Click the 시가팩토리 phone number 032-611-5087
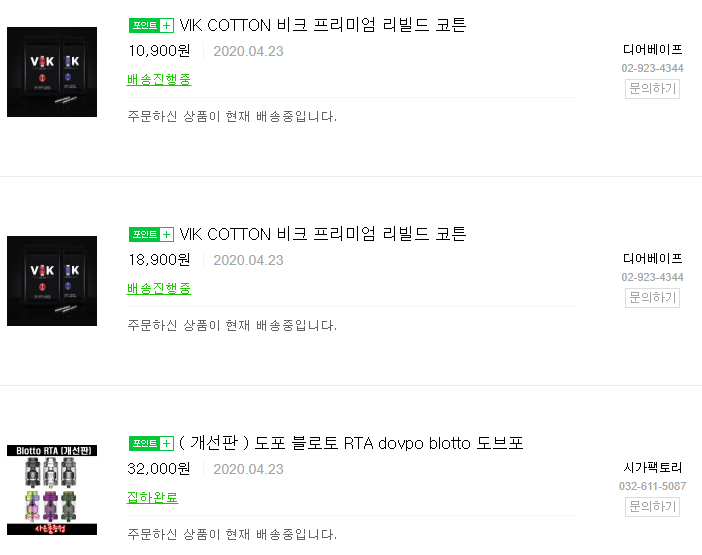This screenshot has width=702, height=555. coord(652,486)
